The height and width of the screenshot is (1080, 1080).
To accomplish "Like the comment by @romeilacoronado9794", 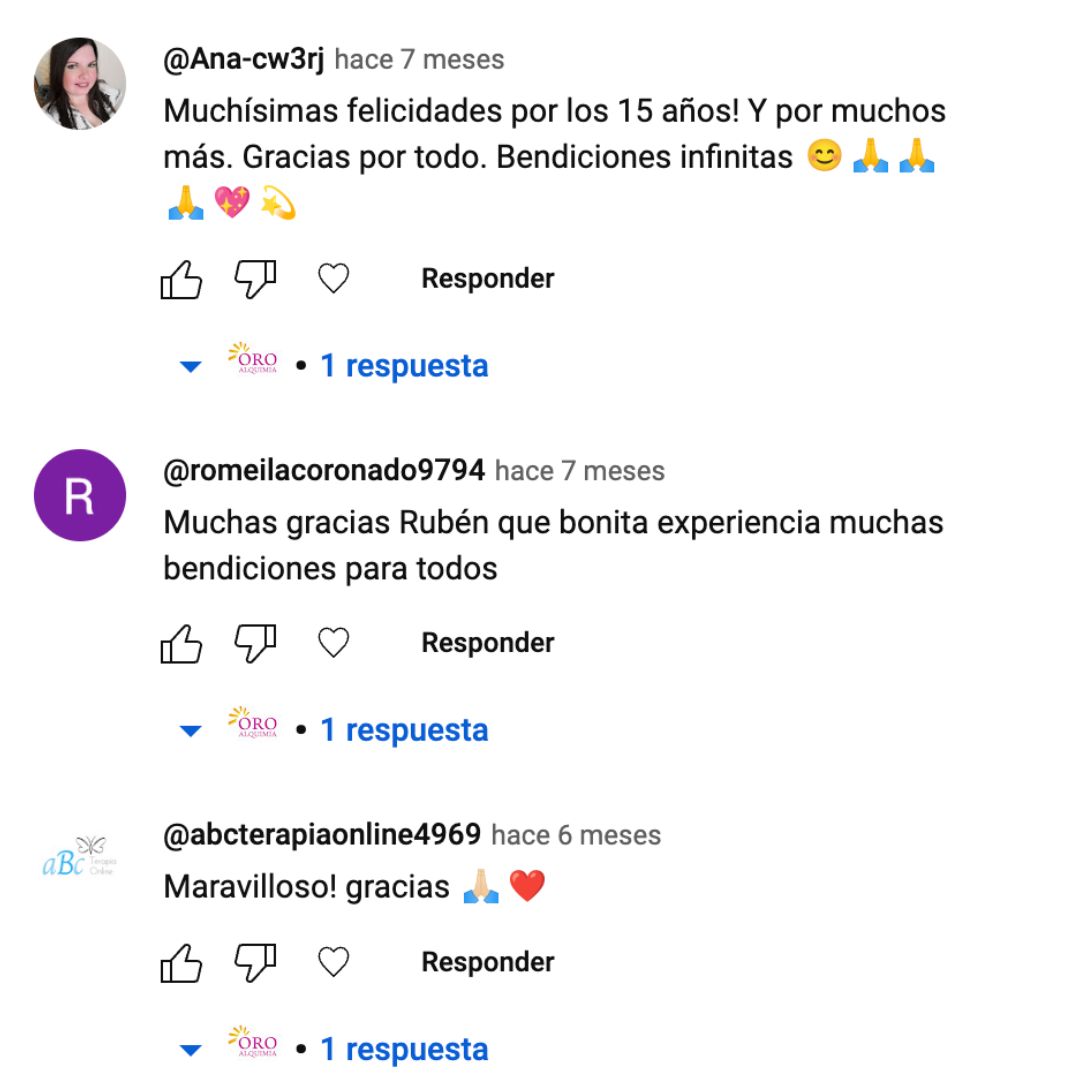I will tap(181, 644).
